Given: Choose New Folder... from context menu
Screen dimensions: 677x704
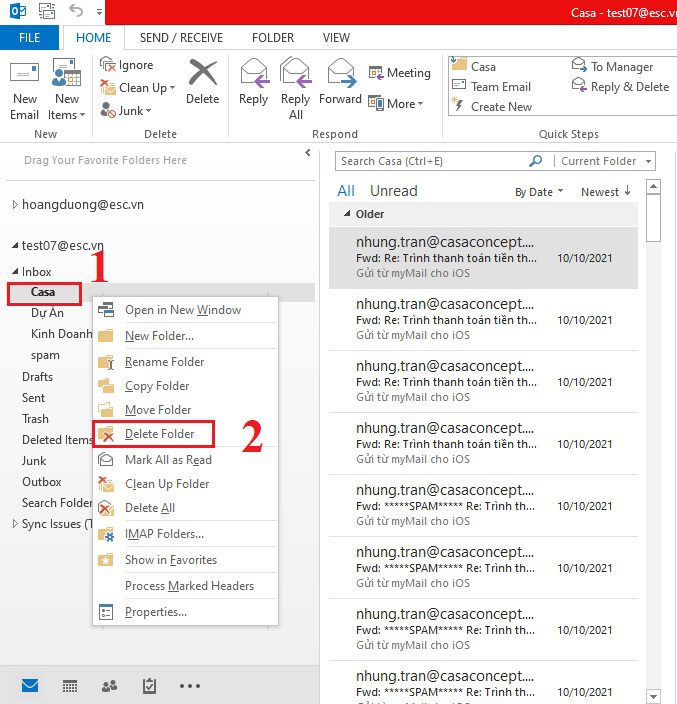Looking at the screenshot, I should pyautogui.click(x=185, y=336).
